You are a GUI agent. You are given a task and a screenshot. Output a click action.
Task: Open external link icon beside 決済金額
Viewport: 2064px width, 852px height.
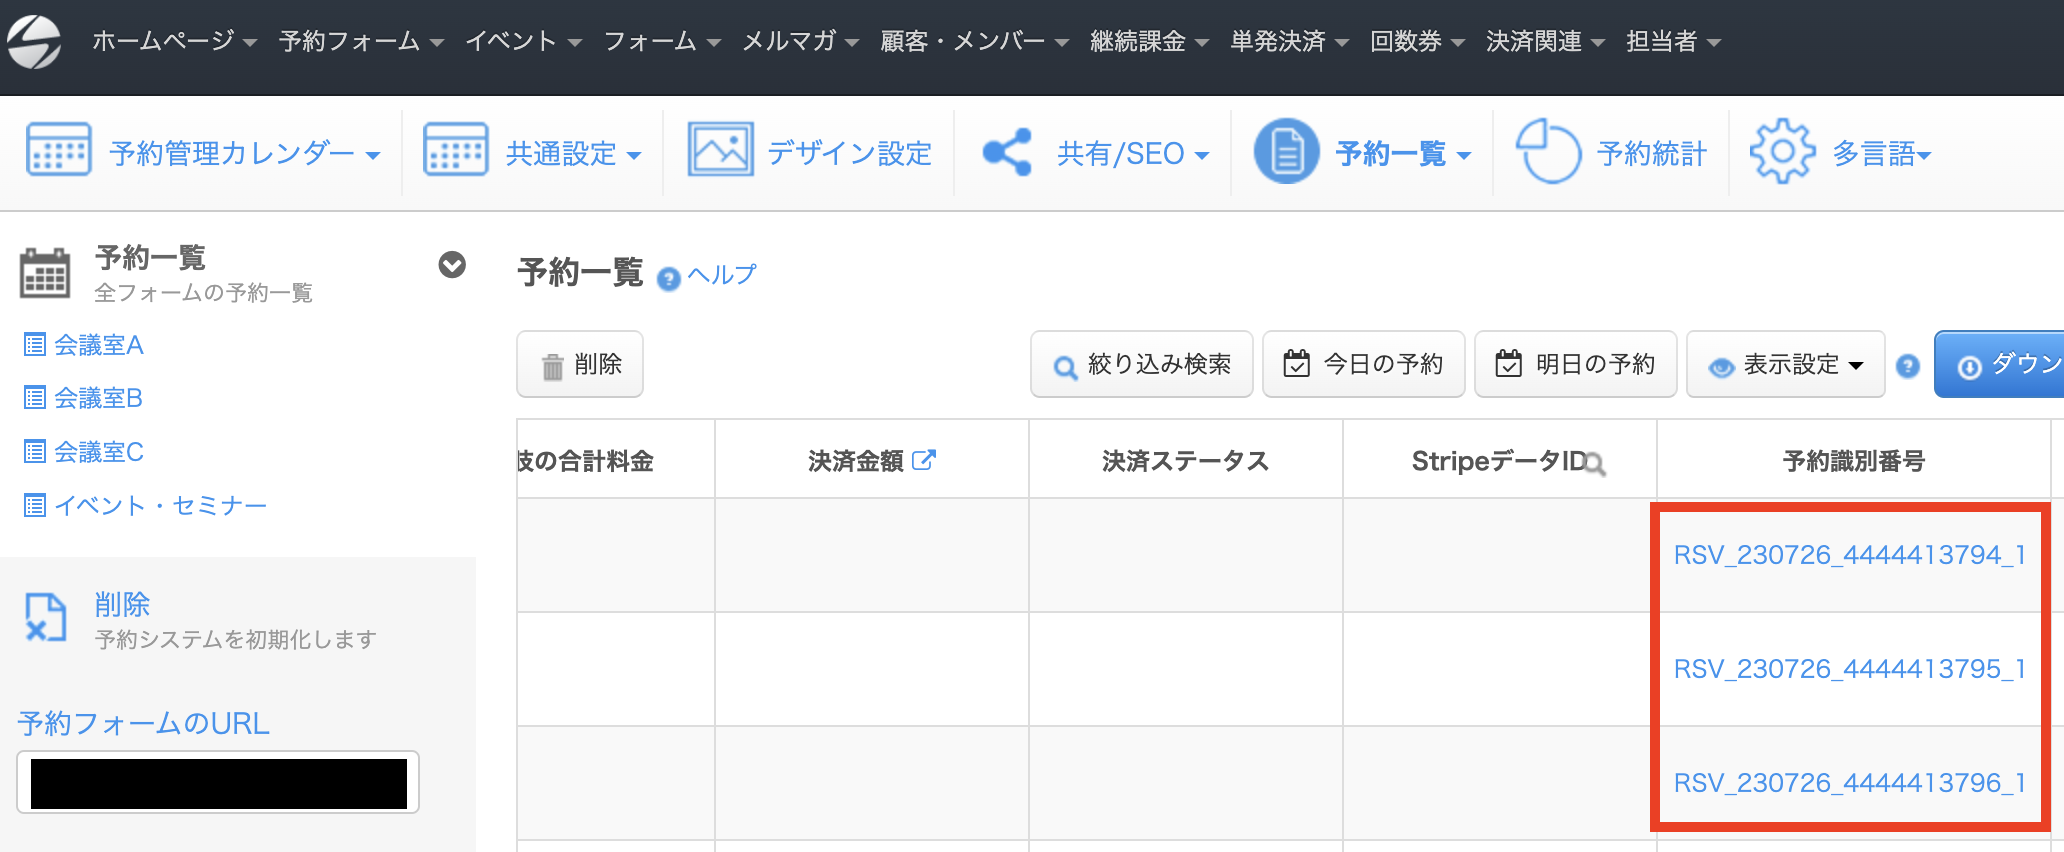coord(924,460)
